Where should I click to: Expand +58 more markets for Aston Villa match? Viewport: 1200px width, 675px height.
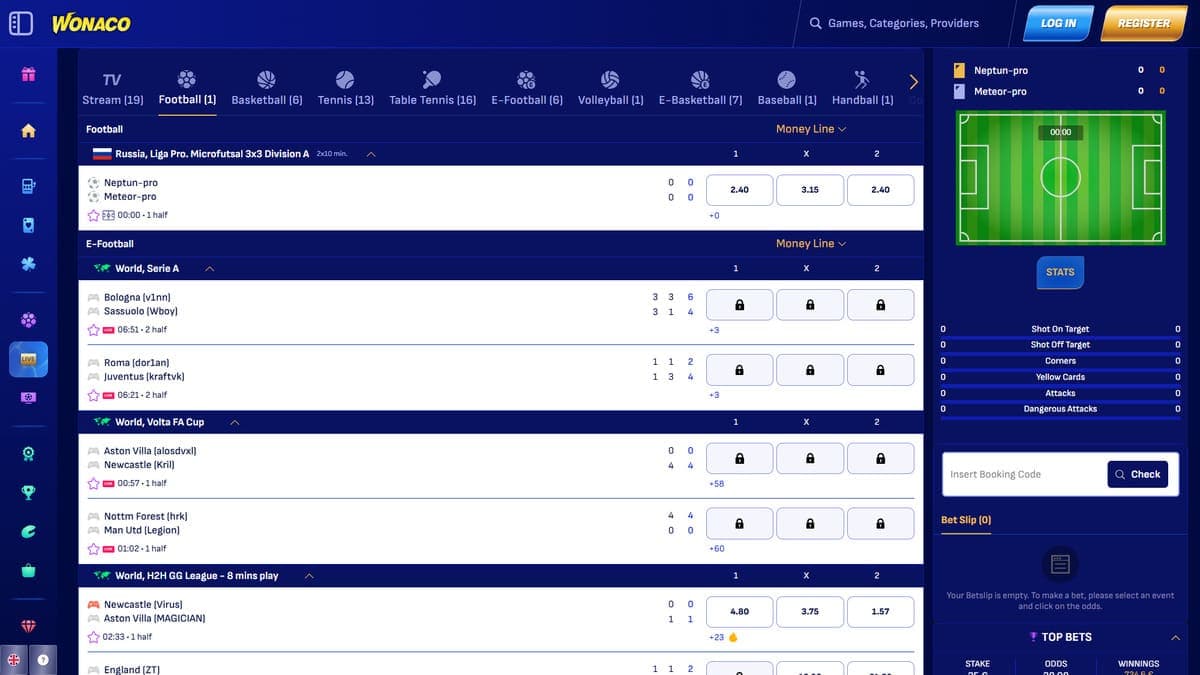coord(716,484)
